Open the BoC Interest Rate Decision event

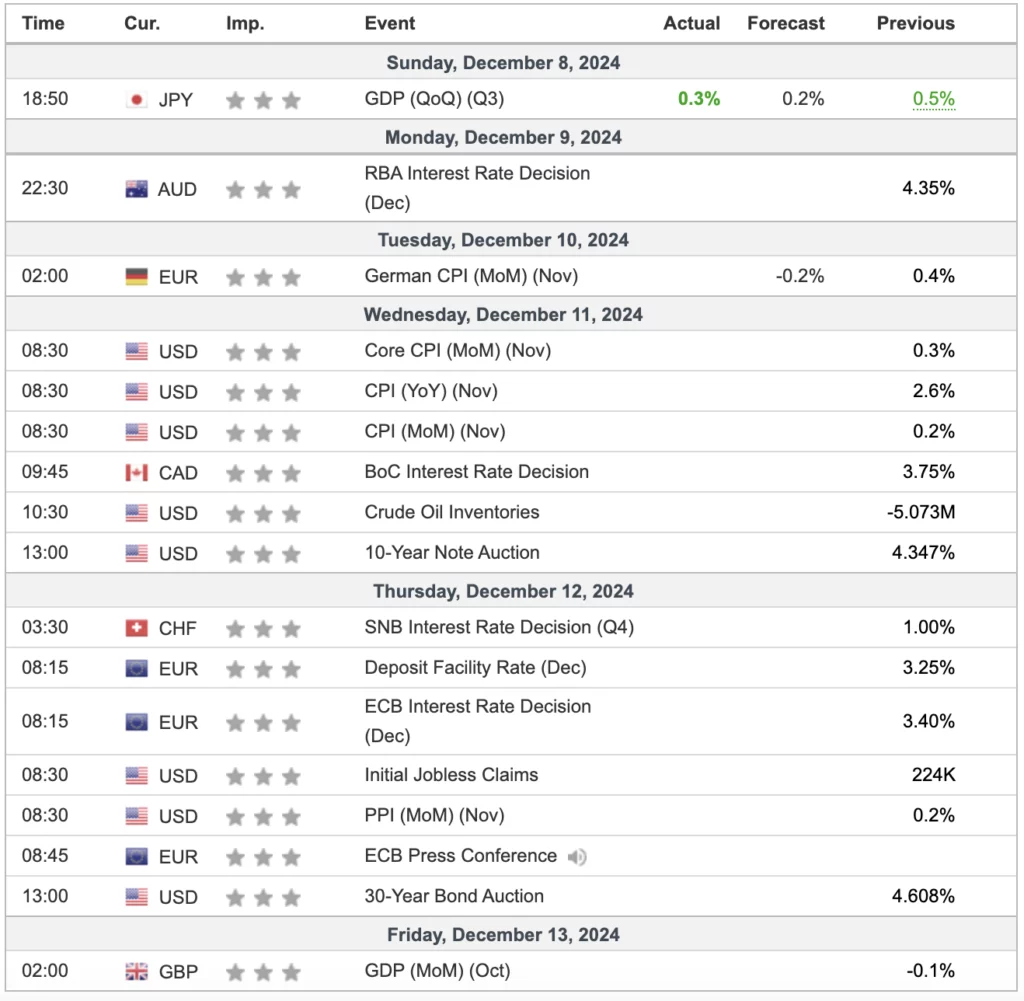click(x=477, y=471)
